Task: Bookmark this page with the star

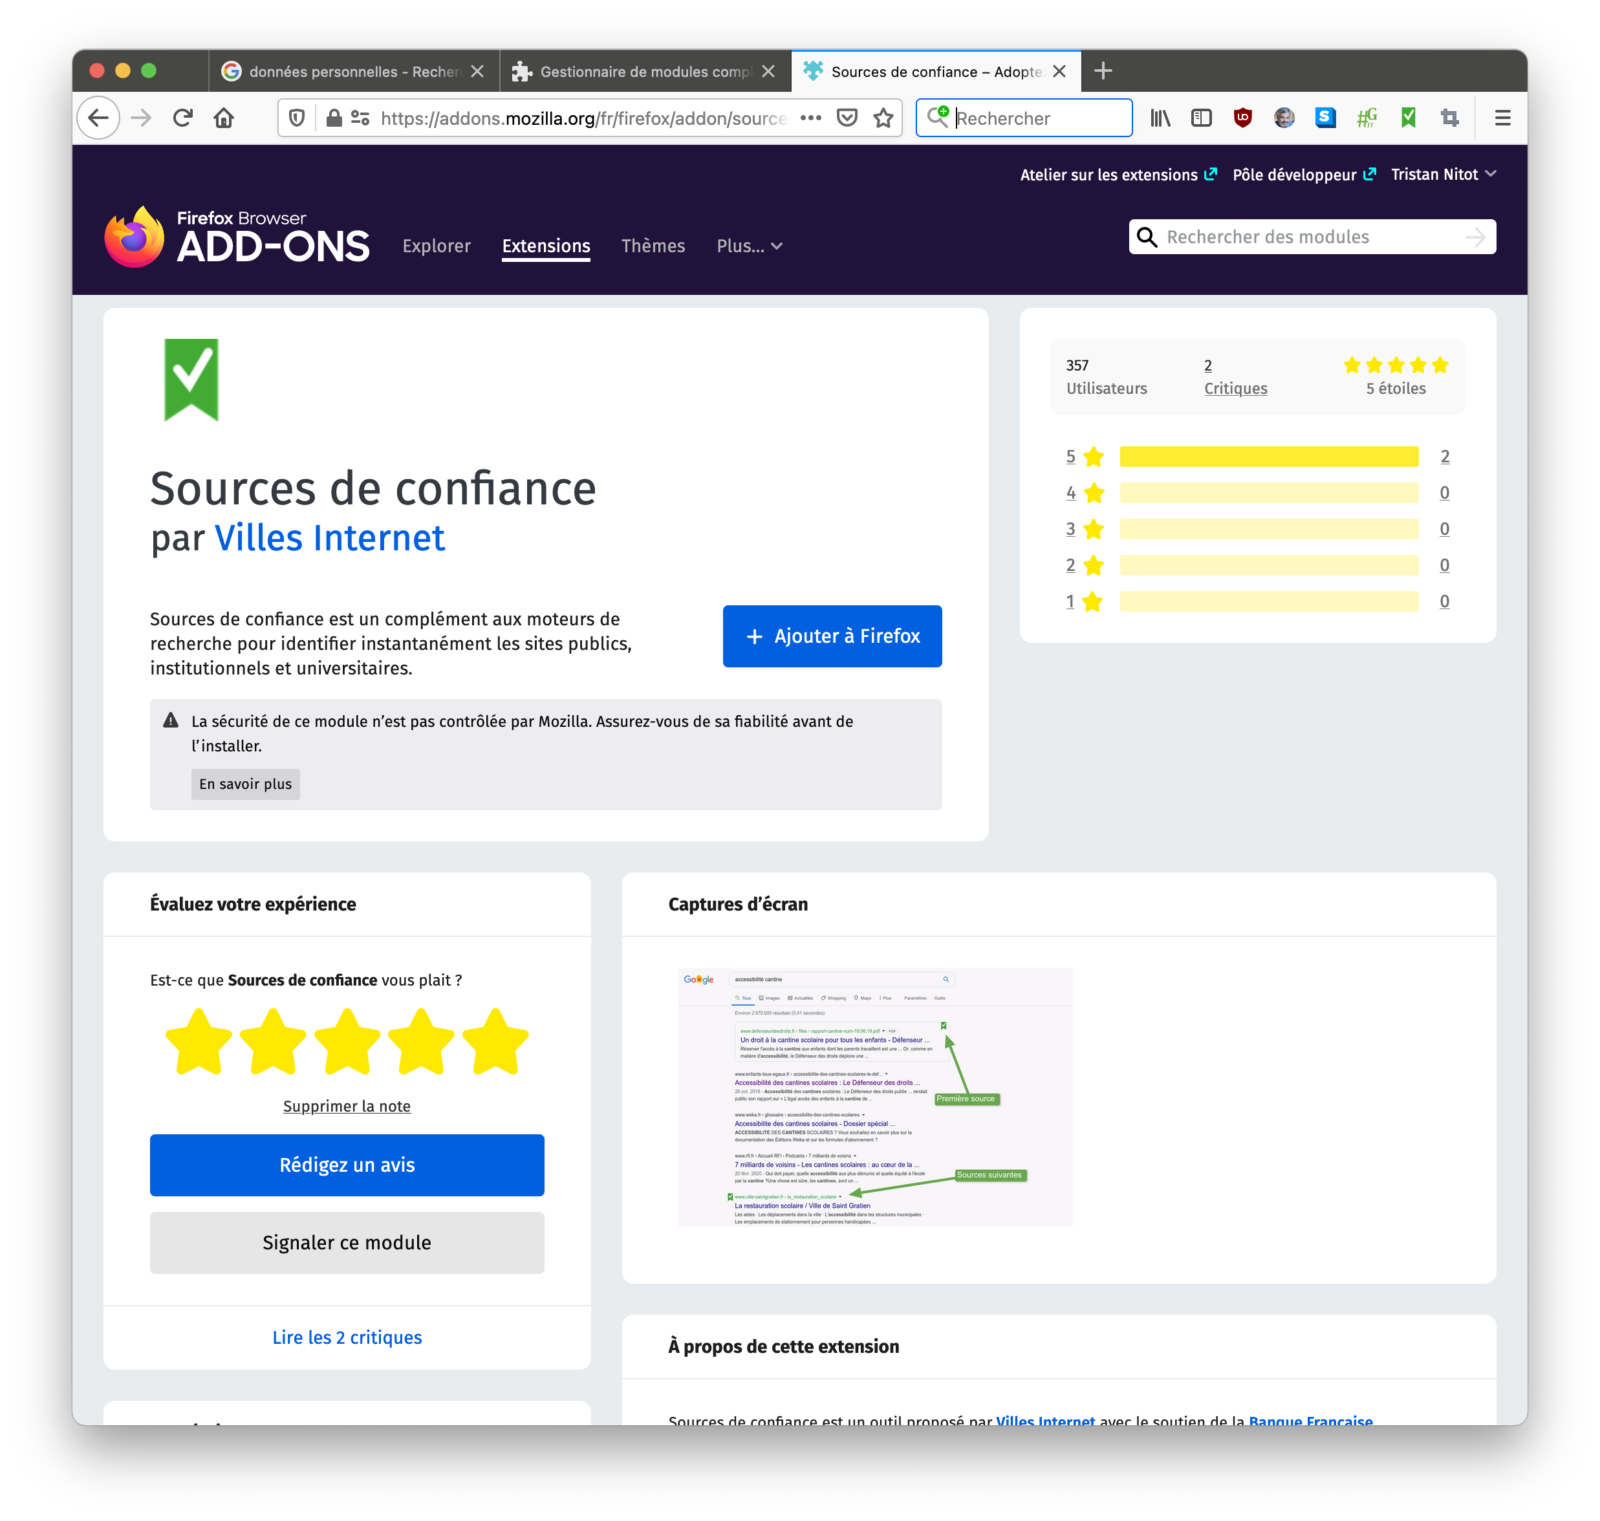Action: point(883,118)
